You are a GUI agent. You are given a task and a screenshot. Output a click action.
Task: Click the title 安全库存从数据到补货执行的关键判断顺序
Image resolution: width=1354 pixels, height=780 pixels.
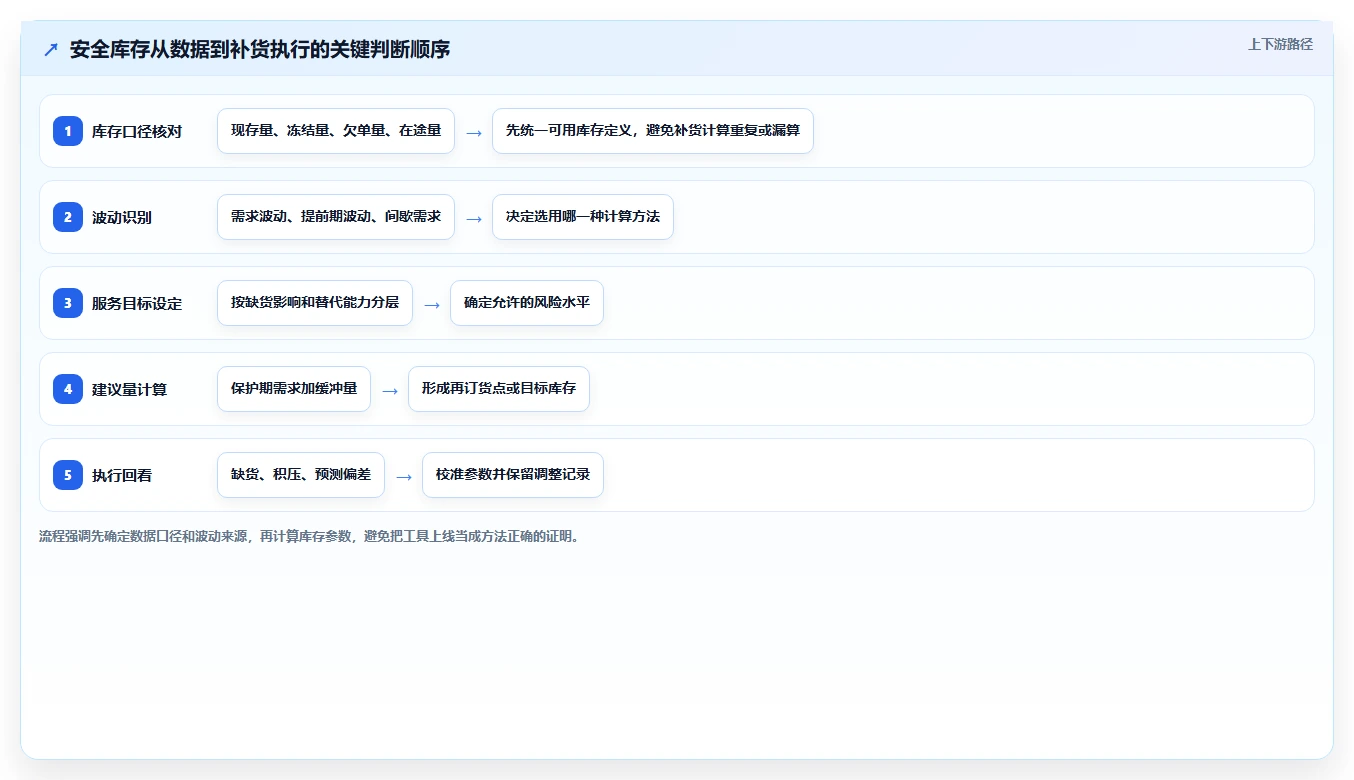[260, 49]
